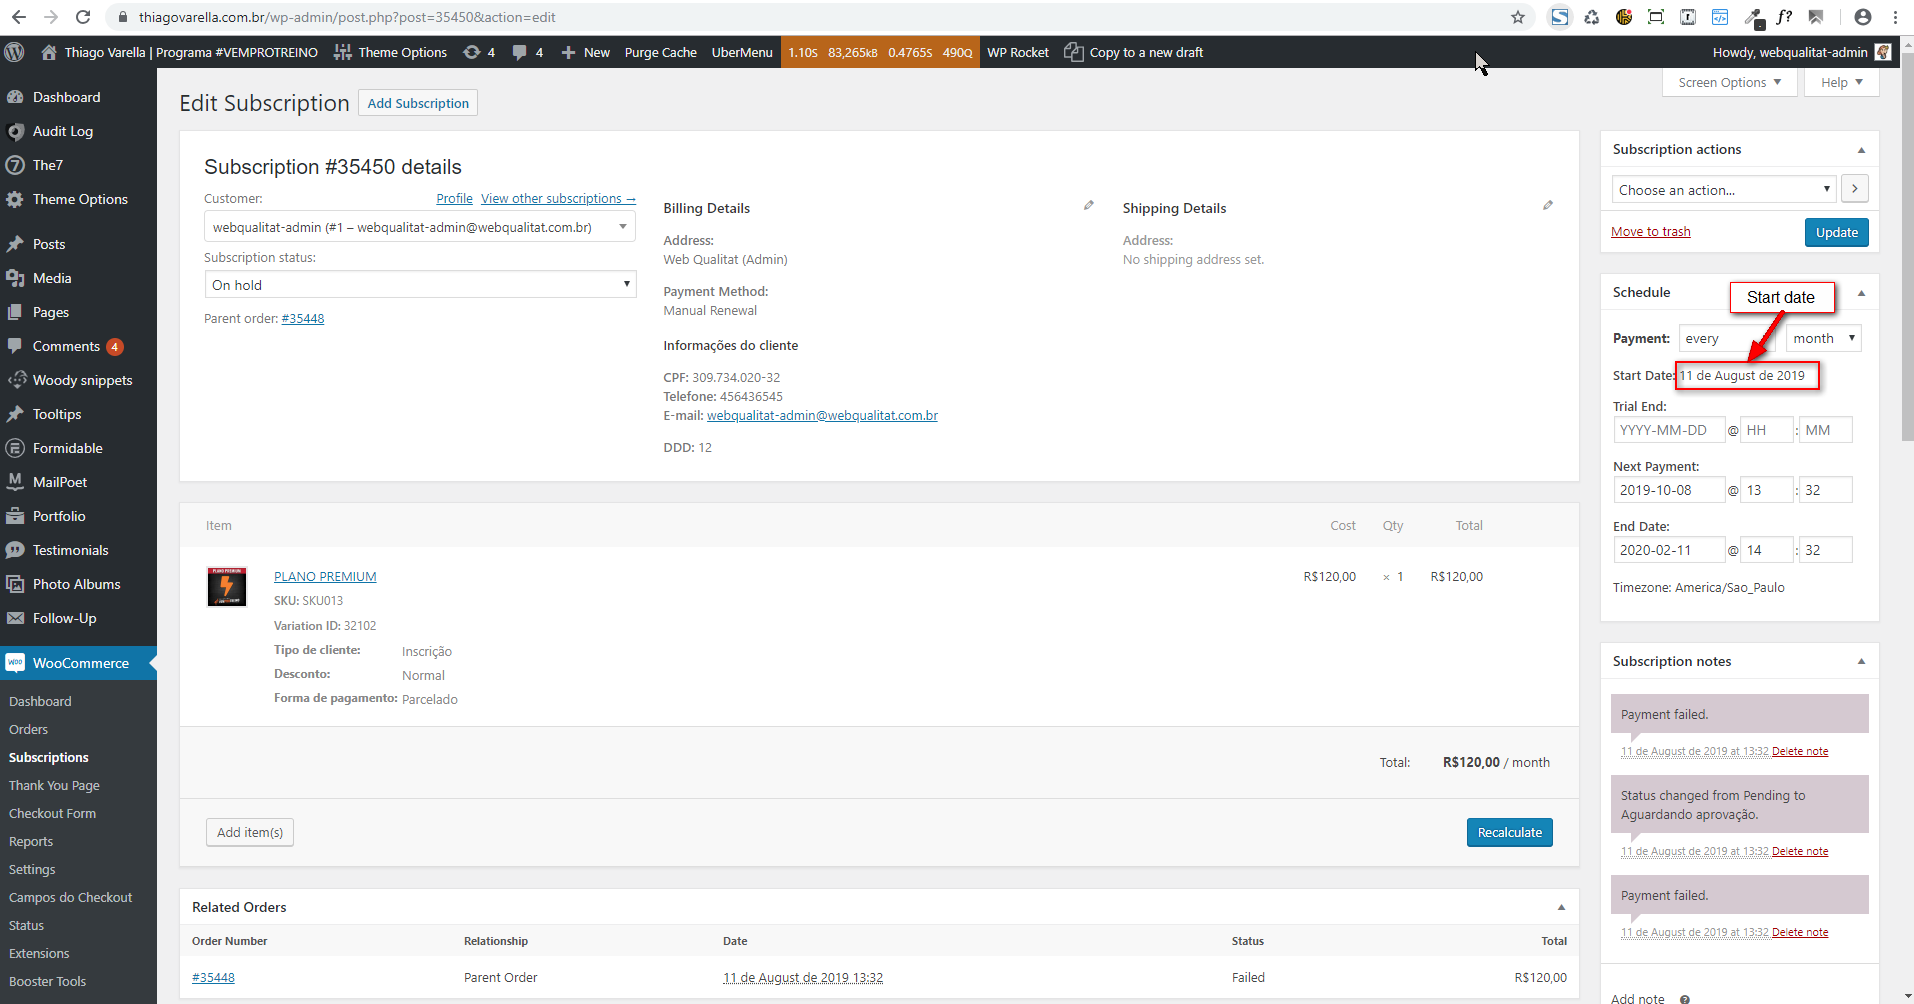1914x1004 pixels.
Task: Open the customer Profile link
Action: pos(454,199)
